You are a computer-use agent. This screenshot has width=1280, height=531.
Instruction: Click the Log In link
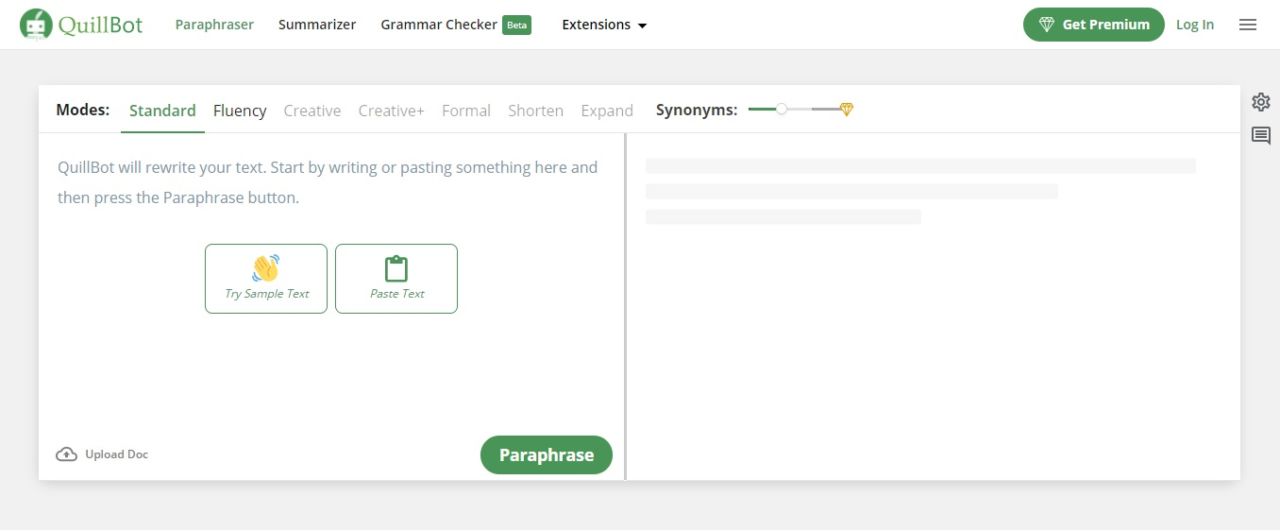pos(1195,25)
